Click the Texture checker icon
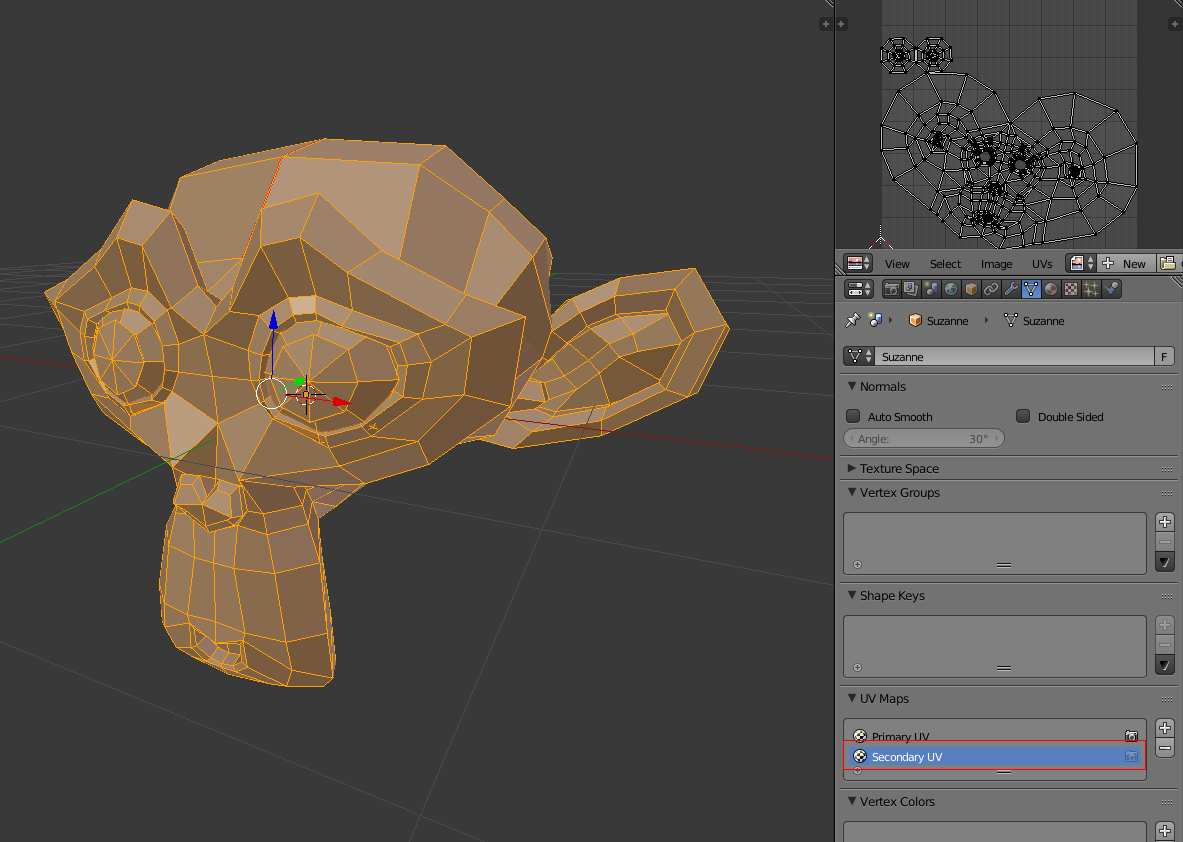 coord(1072,288)
